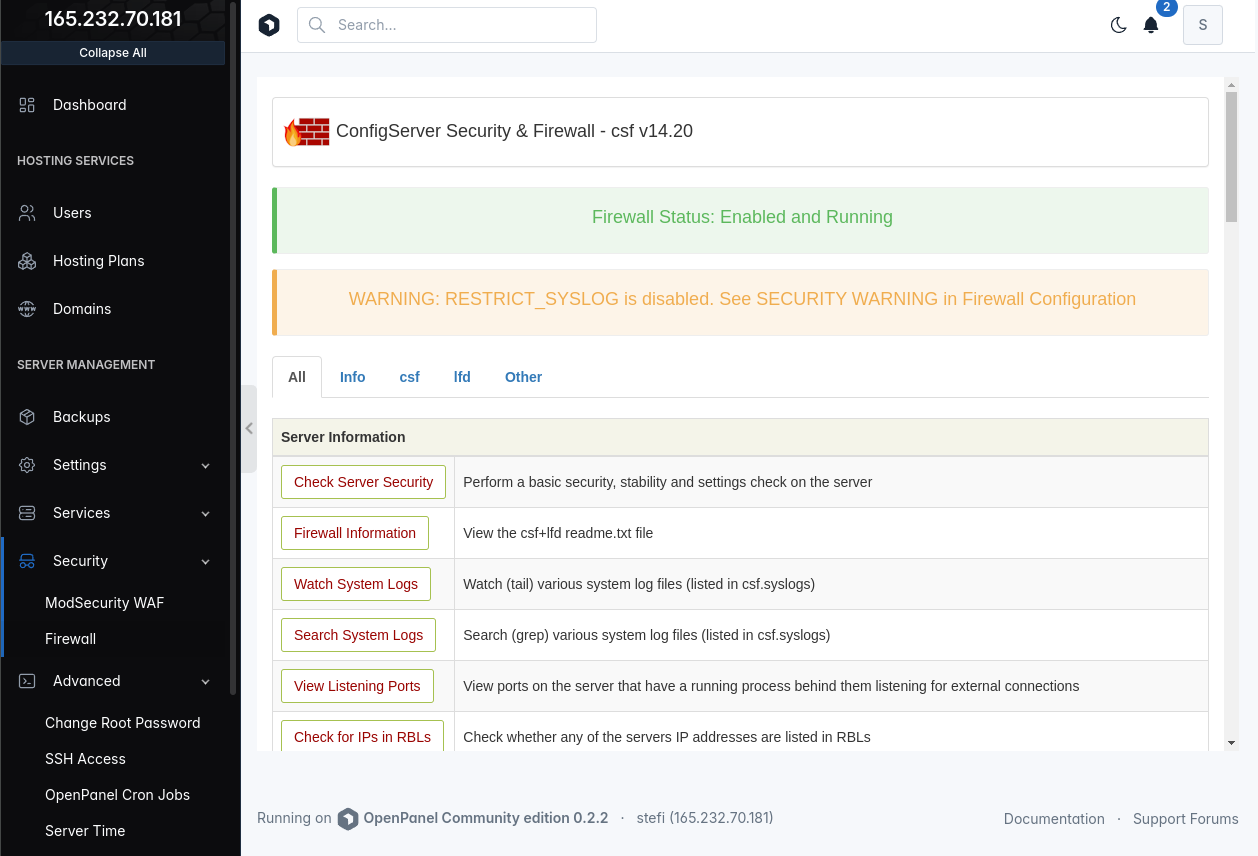
Task: Open Change Root Password item
Action: [122, 723]
